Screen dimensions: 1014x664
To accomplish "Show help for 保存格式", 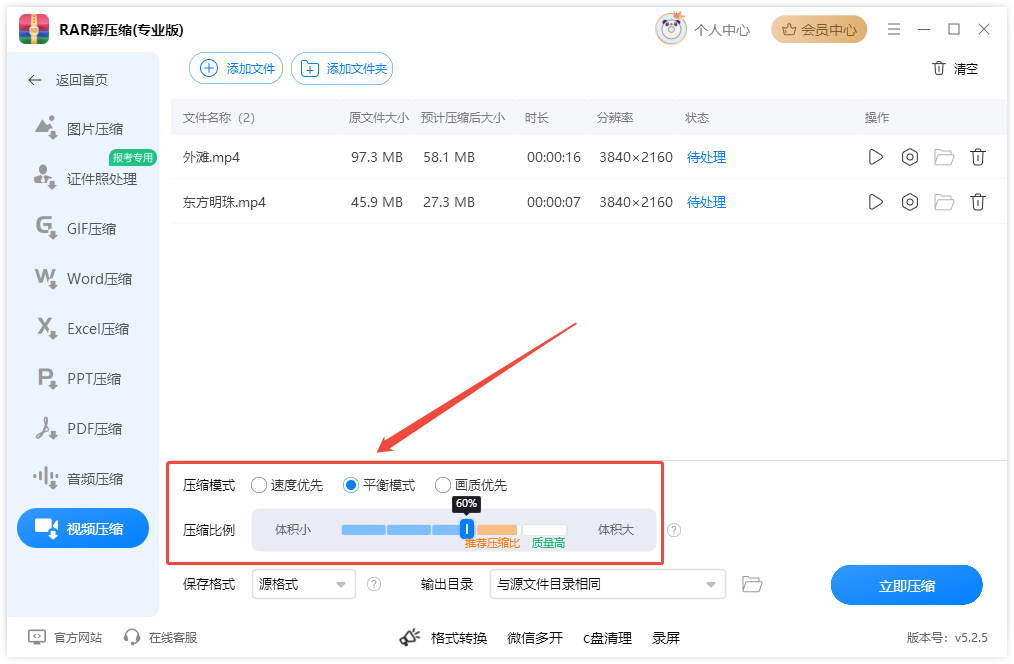I will (x=374, y=584).
